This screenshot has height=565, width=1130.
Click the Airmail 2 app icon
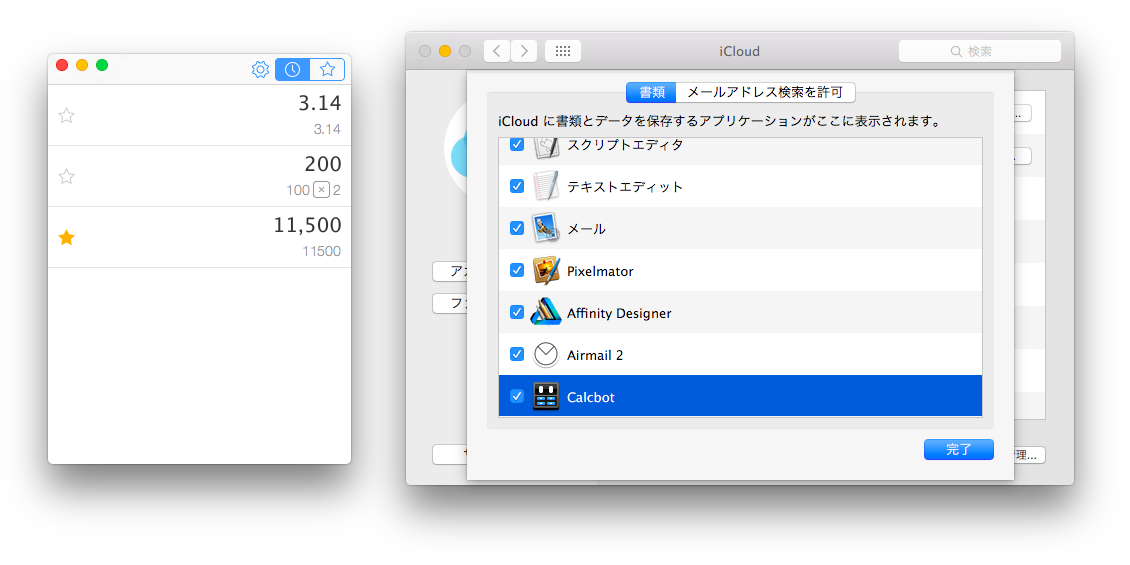point(546,354)
